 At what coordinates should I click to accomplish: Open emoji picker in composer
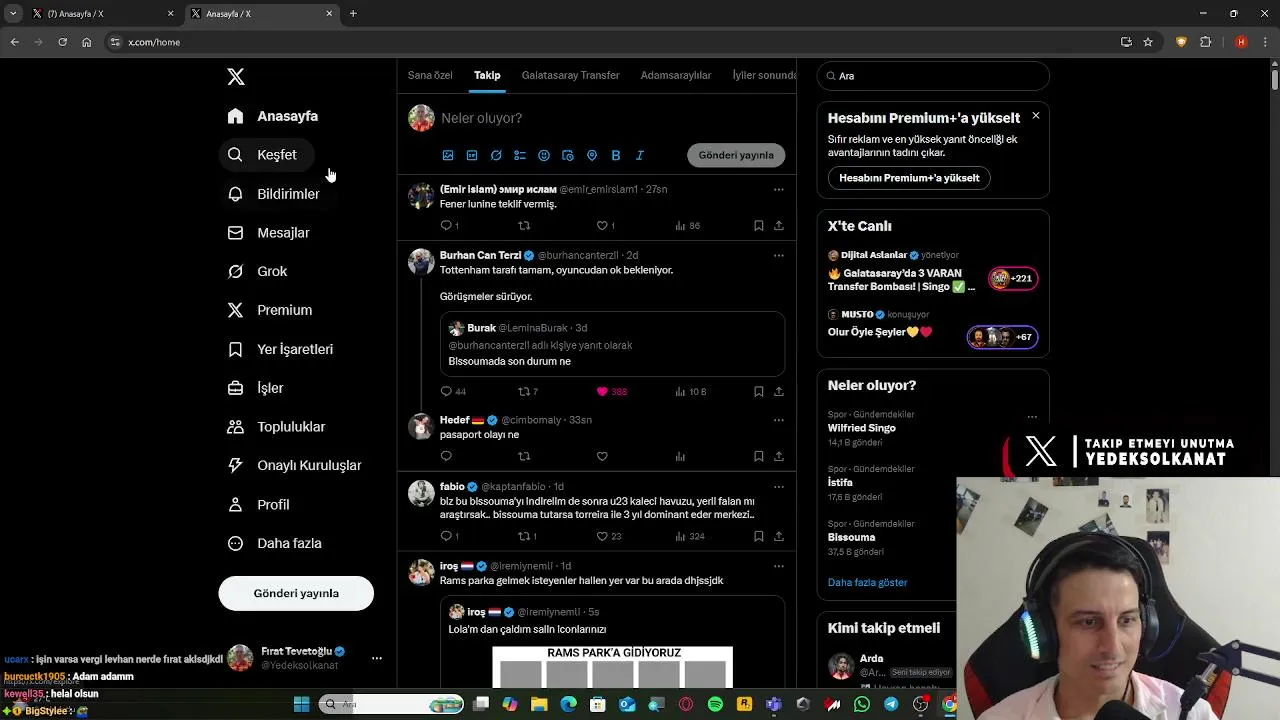(544, 155)
